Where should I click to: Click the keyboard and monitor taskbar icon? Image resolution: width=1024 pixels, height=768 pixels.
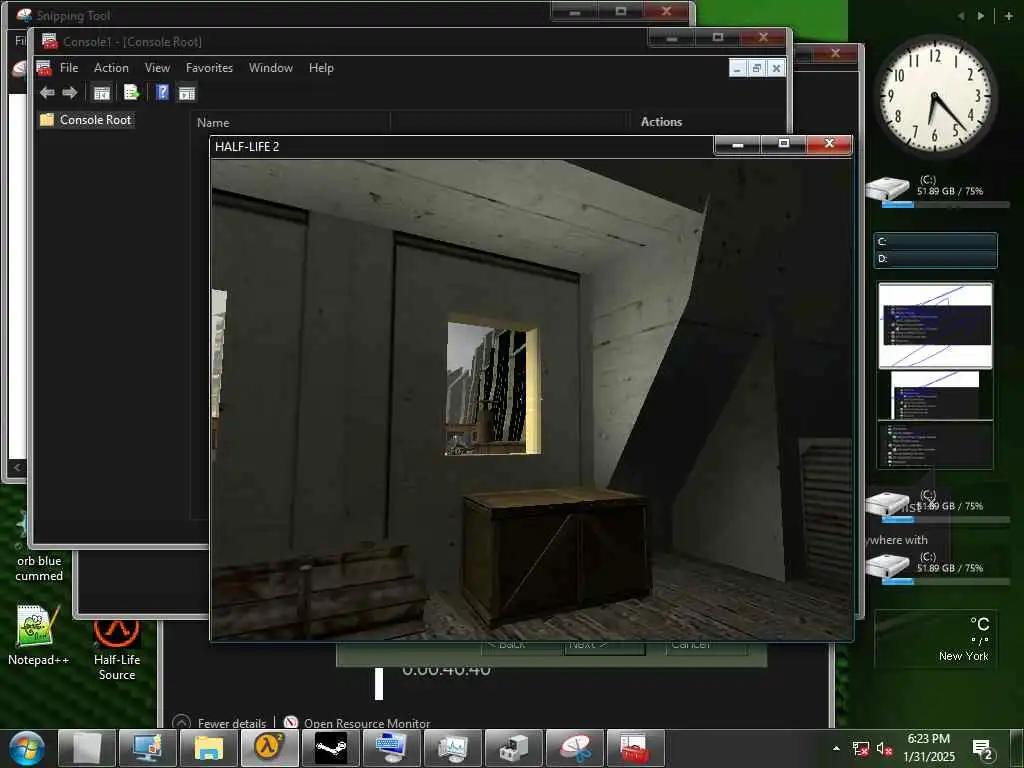point(392,748)
